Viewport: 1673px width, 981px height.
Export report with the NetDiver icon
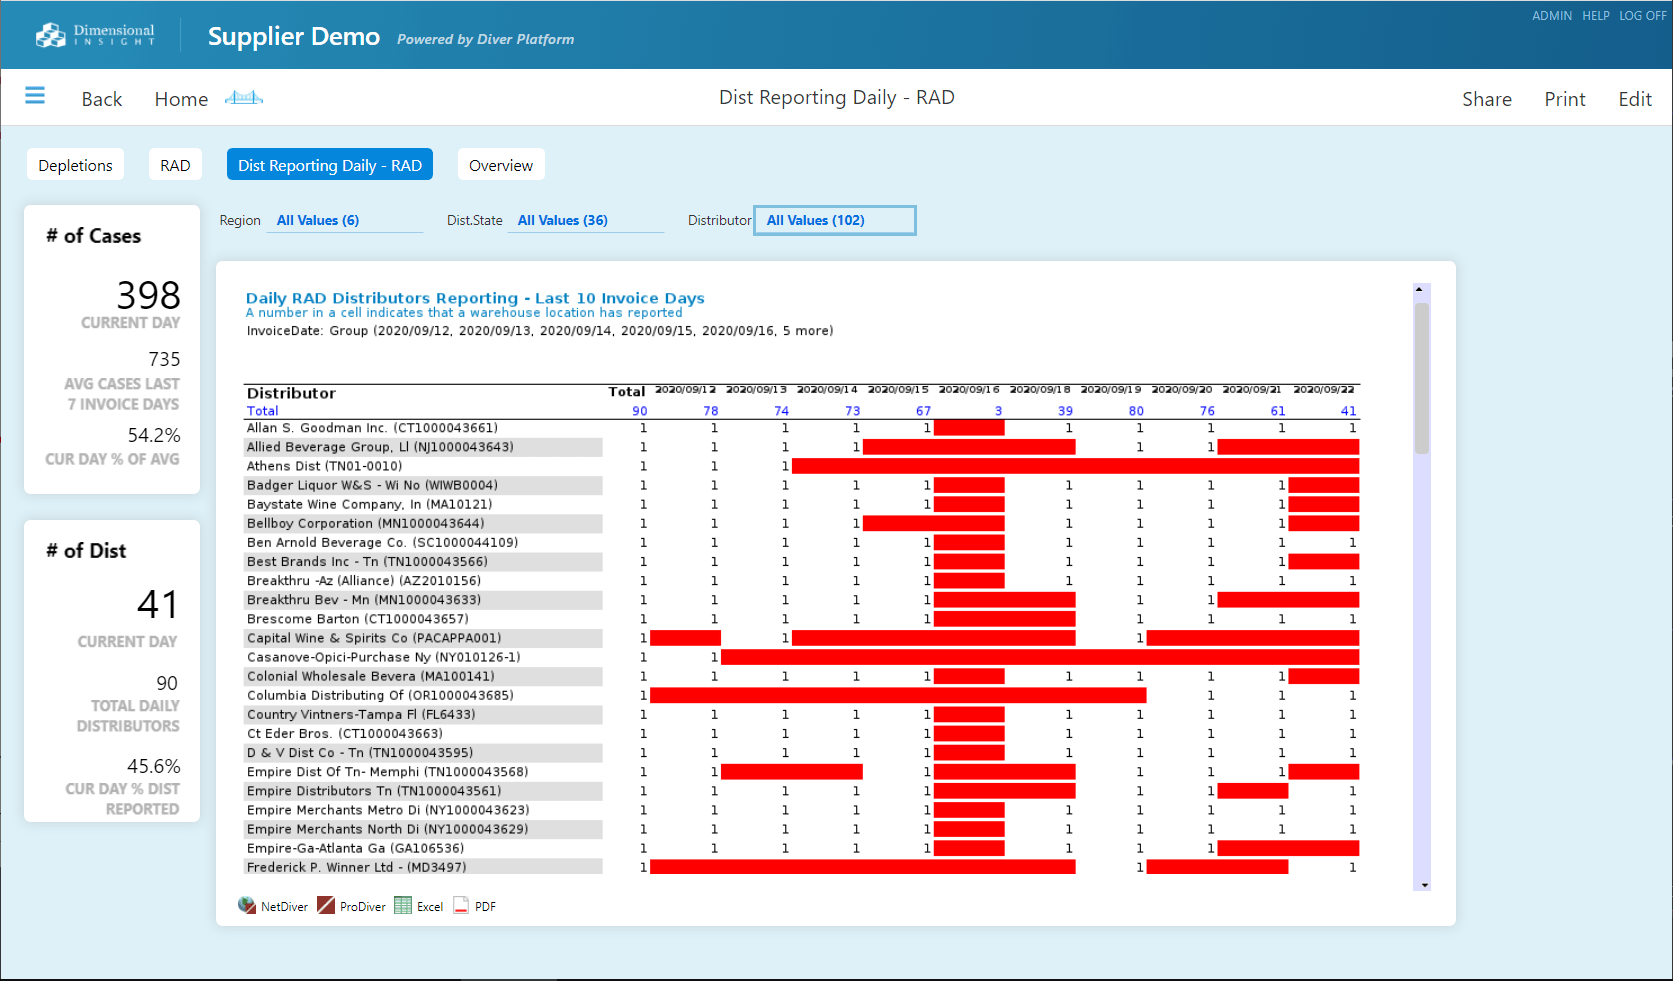(247, 905)
